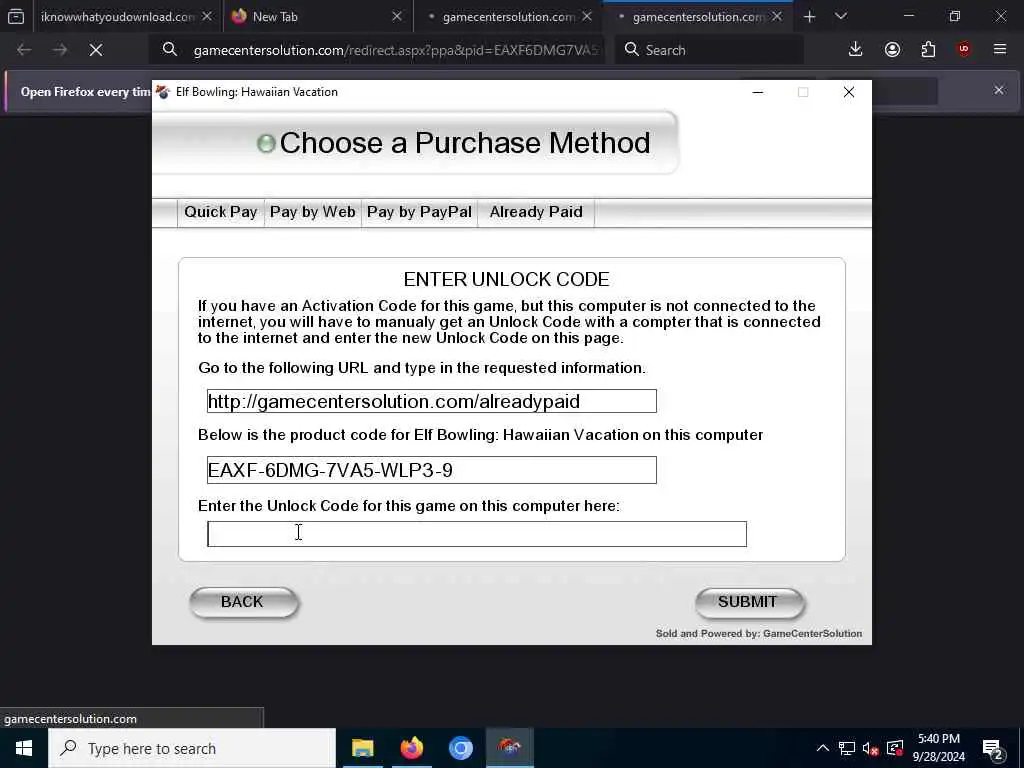Viewport: 1024px width, 768px height.
Task: Open the uBlock Origin extension icon
Action: tap(964, 50)
